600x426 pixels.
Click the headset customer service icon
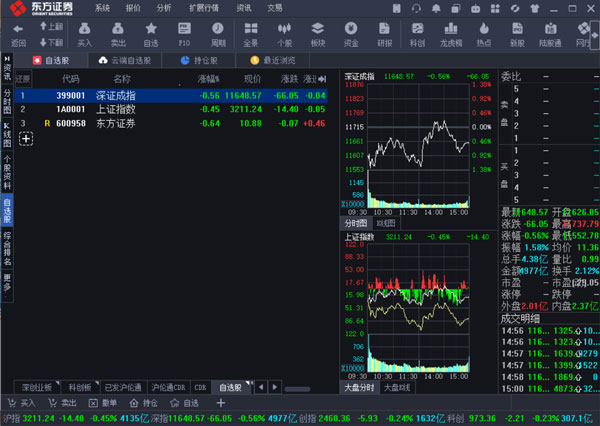coord(416,8)
